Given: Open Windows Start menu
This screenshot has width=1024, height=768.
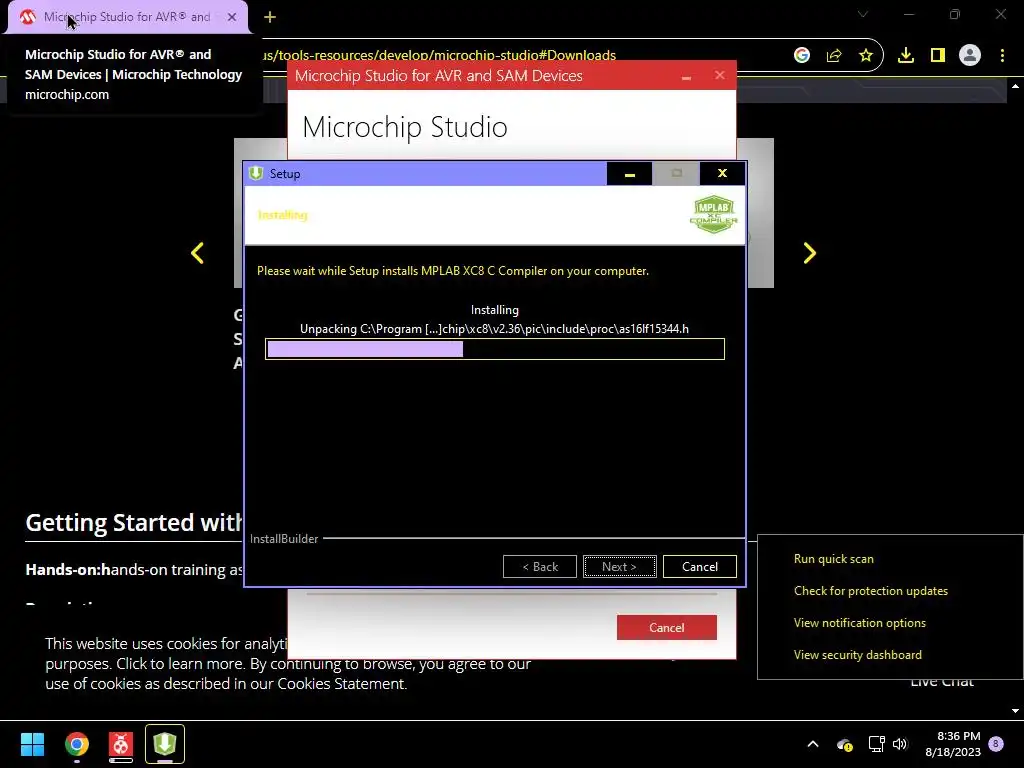Looking at the screenshot, I should [x=32, y=744].
